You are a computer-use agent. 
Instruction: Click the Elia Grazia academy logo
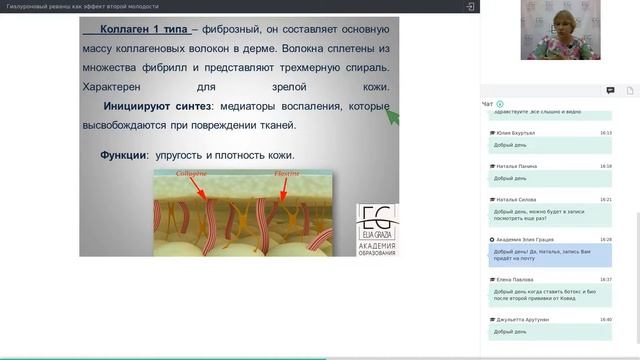click(377, 230)
